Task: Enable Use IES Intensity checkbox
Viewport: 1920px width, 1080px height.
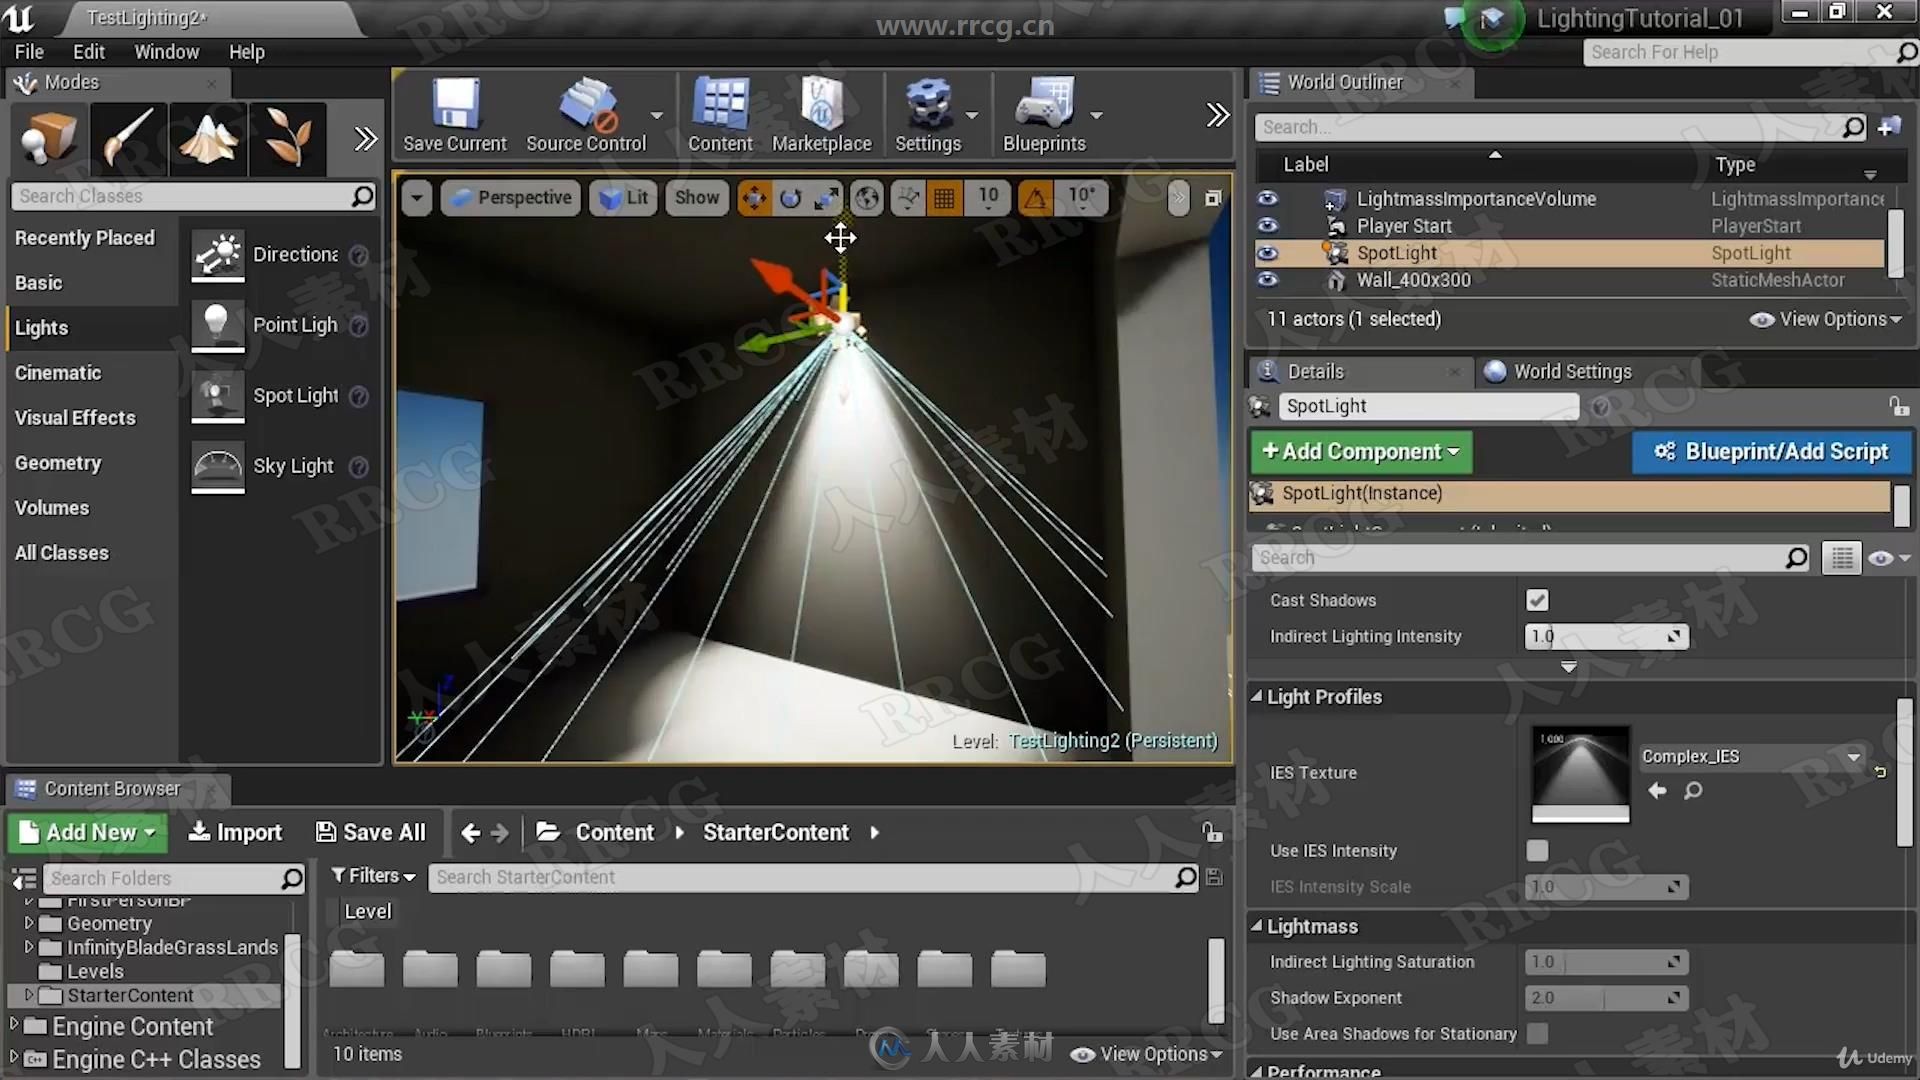Action: pyautogui.click(x=1536, y=849)
